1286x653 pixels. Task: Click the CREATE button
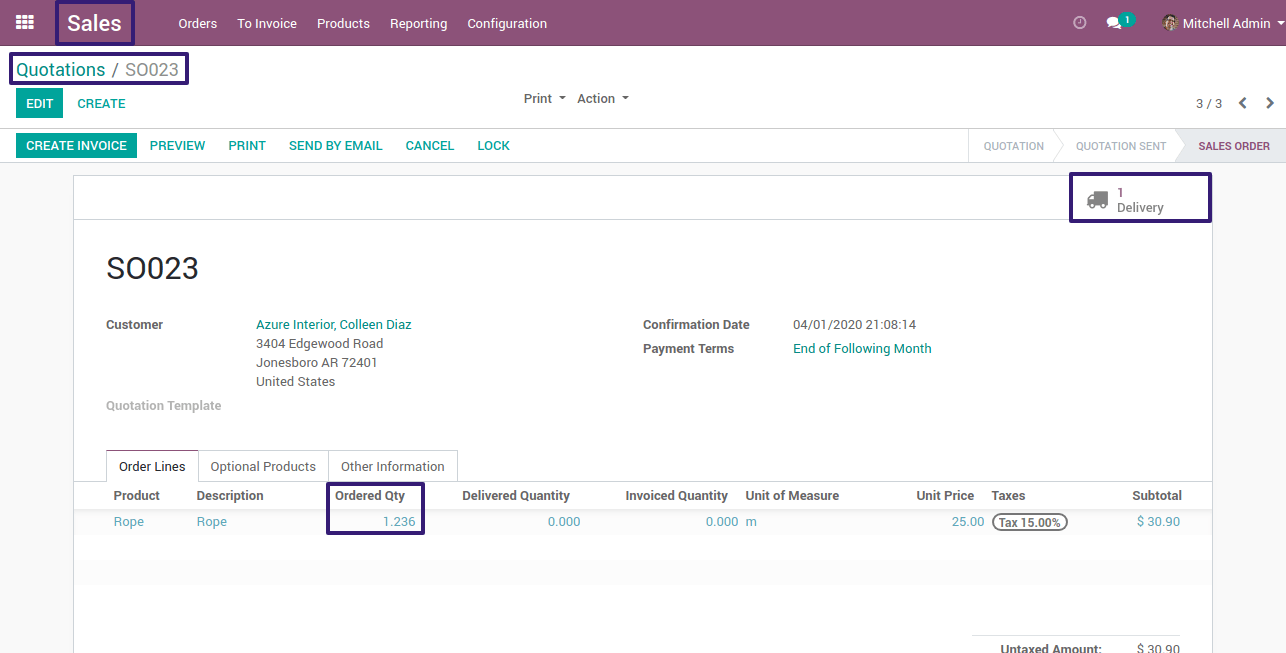(x=102, y=103)
